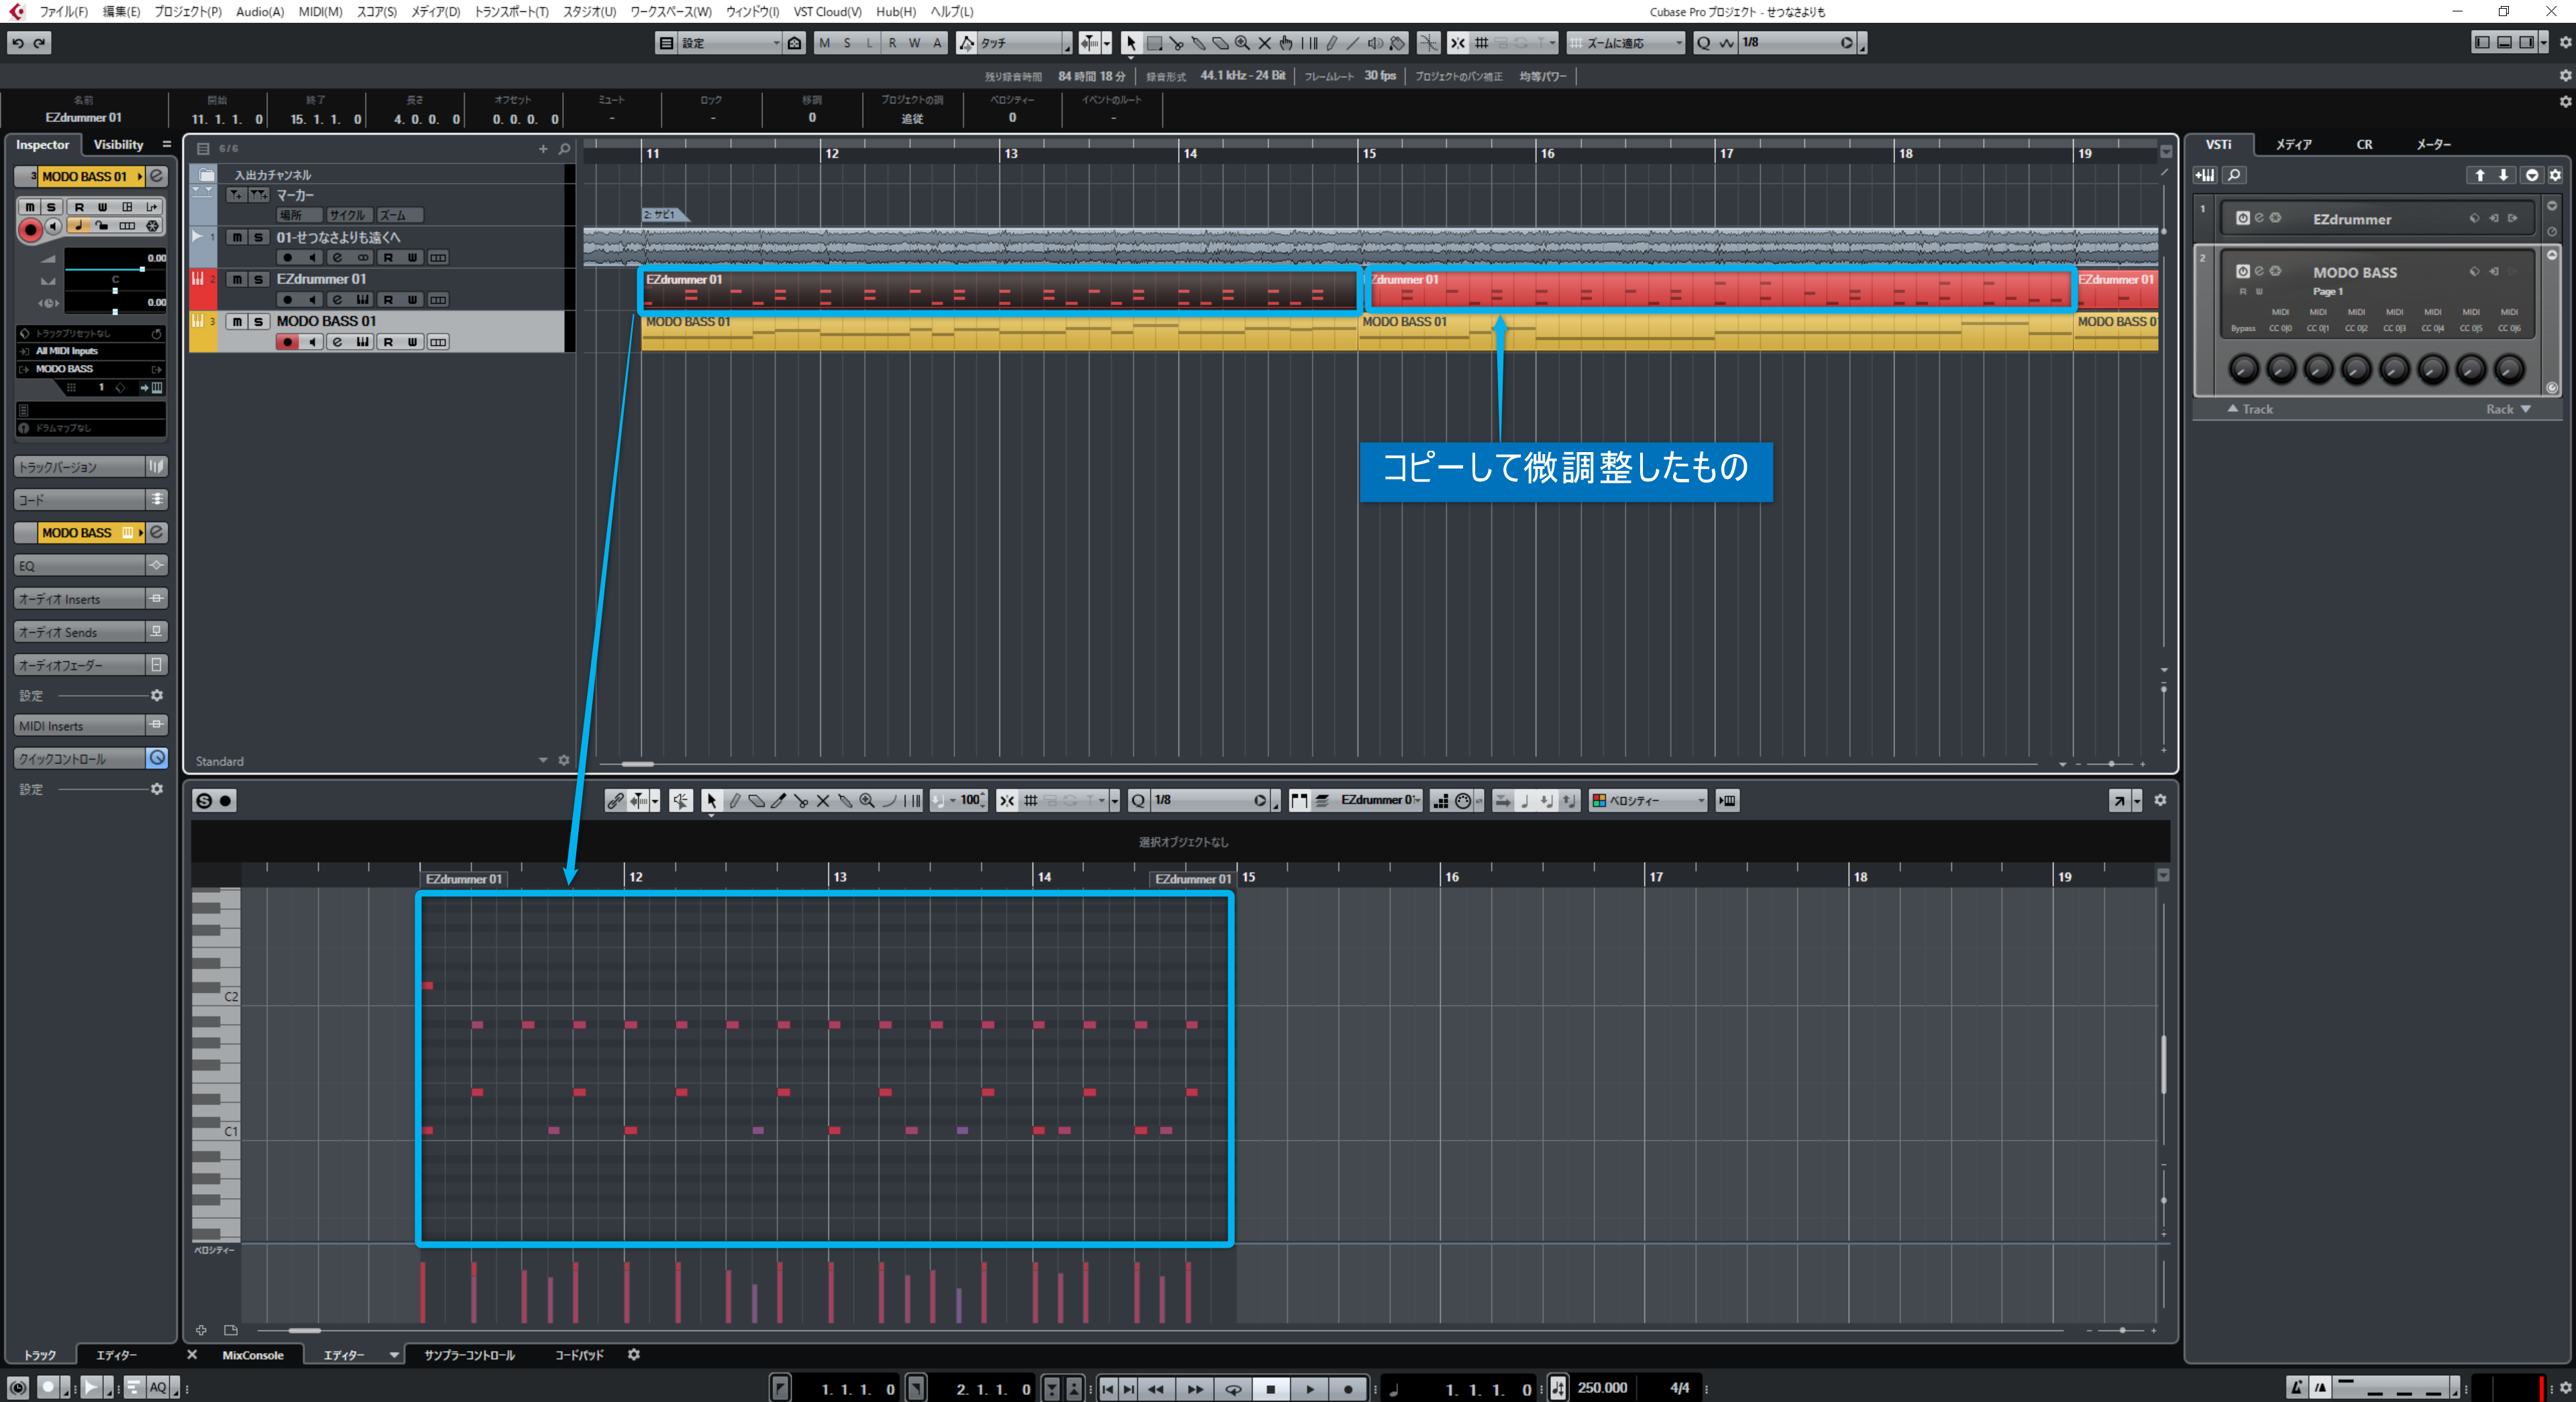Click the Add Track Instrument icon in VSTi rack

[x=2205, y=175]
